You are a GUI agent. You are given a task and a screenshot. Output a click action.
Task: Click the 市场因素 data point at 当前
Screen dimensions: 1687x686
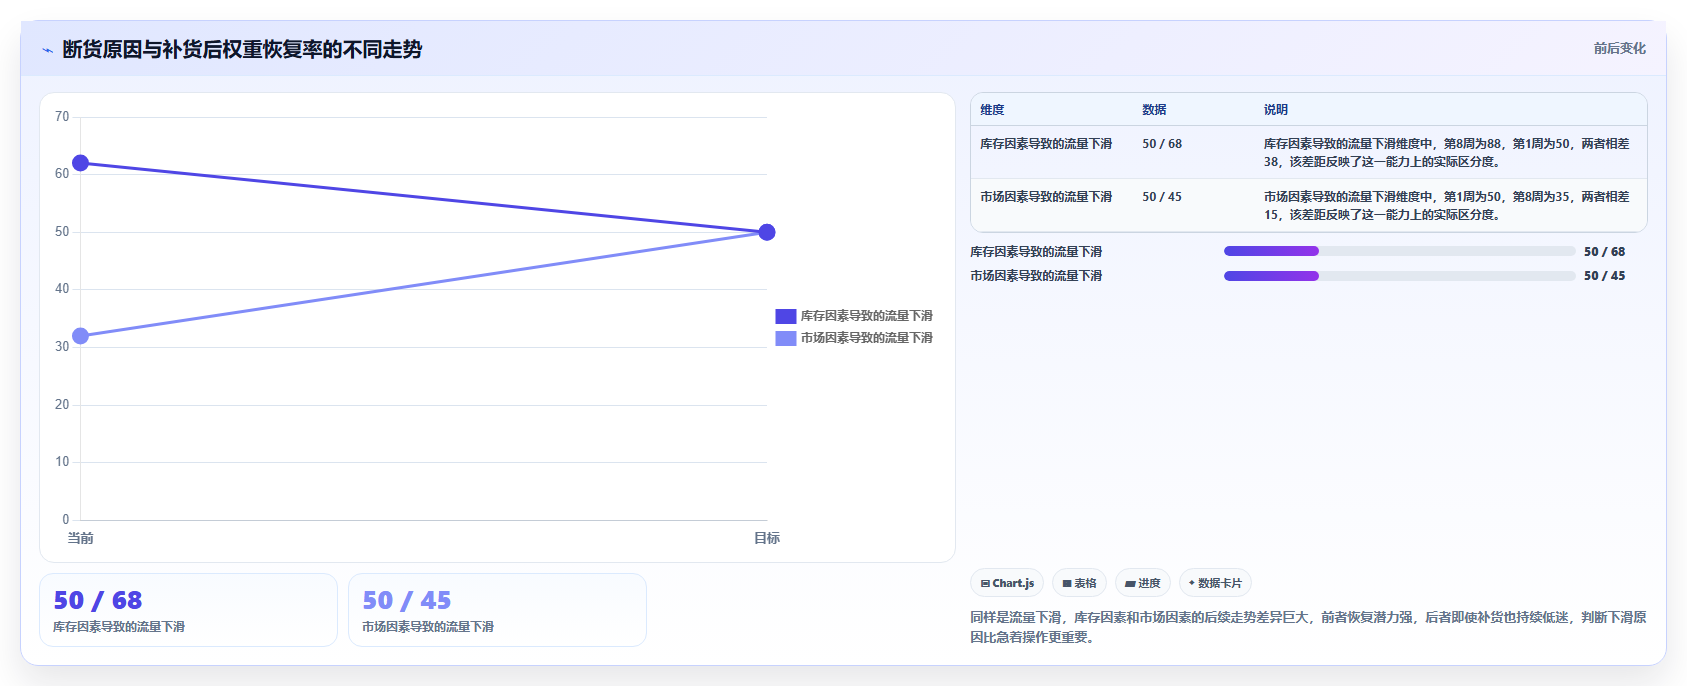(x=80, y=336)
